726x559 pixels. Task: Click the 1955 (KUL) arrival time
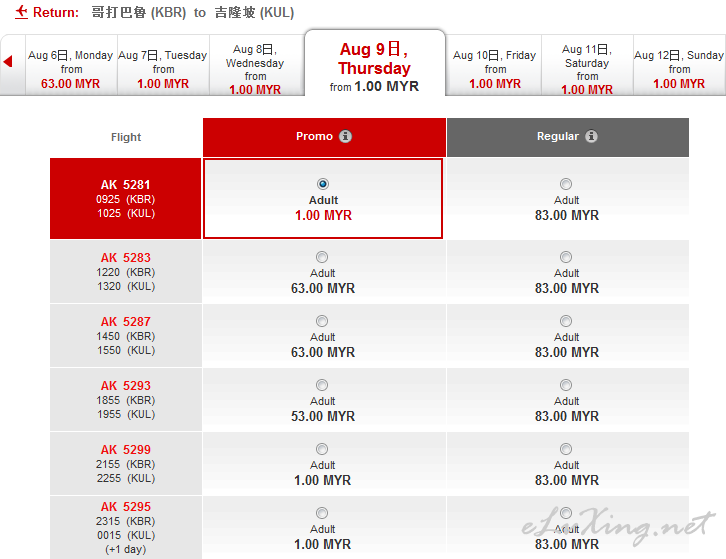[125, 414]
